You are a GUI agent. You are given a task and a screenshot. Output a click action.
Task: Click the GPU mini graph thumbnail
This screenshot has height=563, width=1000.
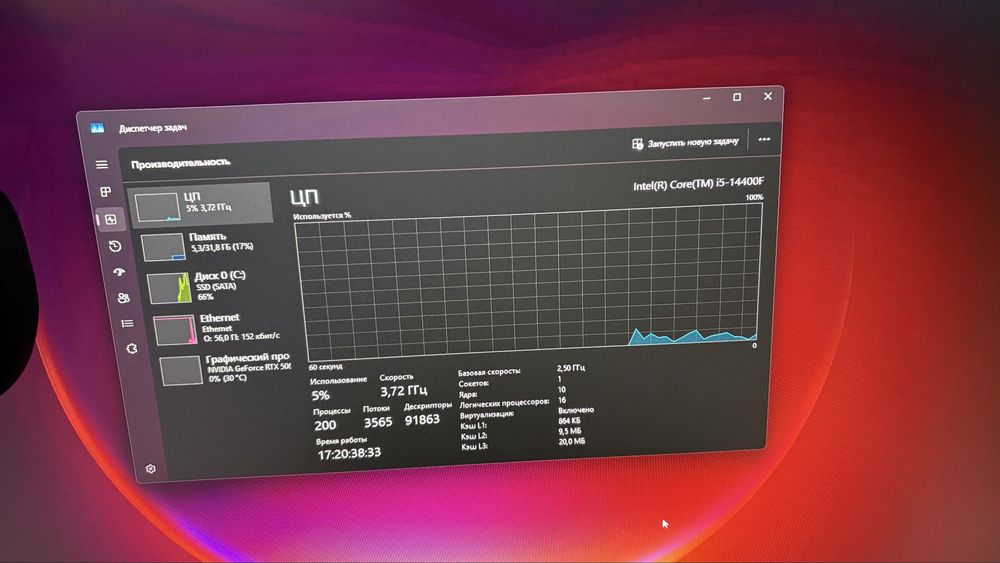pyautogui.click(x=181, y=370)
